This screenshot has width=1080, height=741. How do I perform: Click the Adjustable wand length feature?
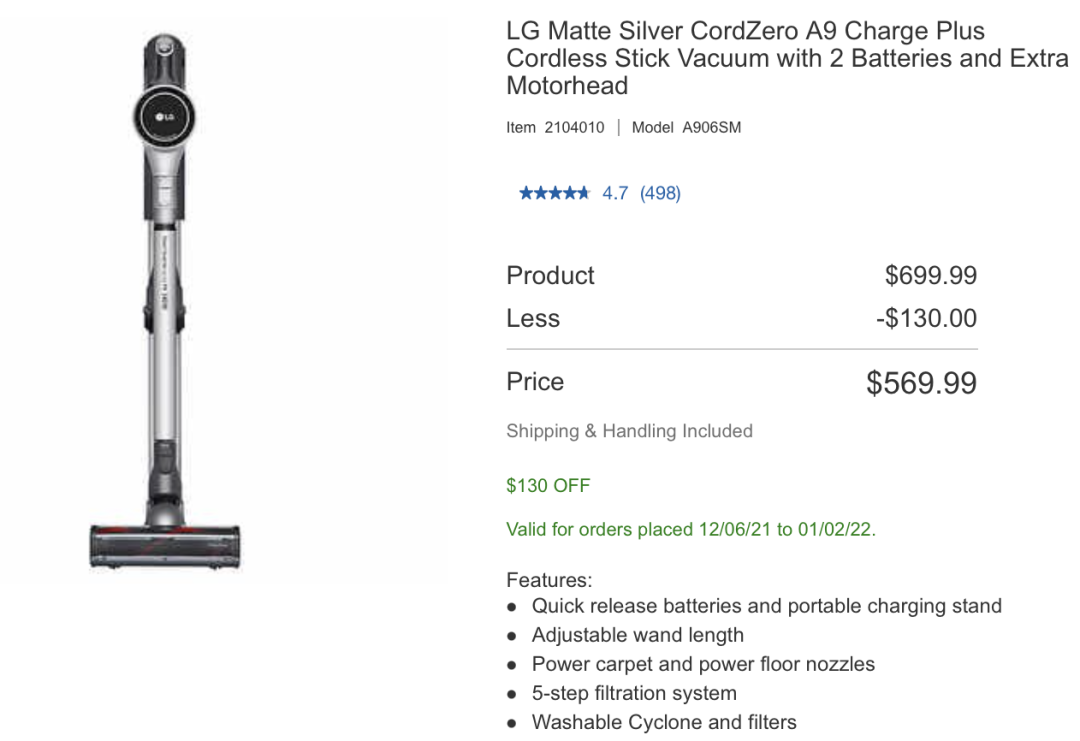(x=637, y=635)
